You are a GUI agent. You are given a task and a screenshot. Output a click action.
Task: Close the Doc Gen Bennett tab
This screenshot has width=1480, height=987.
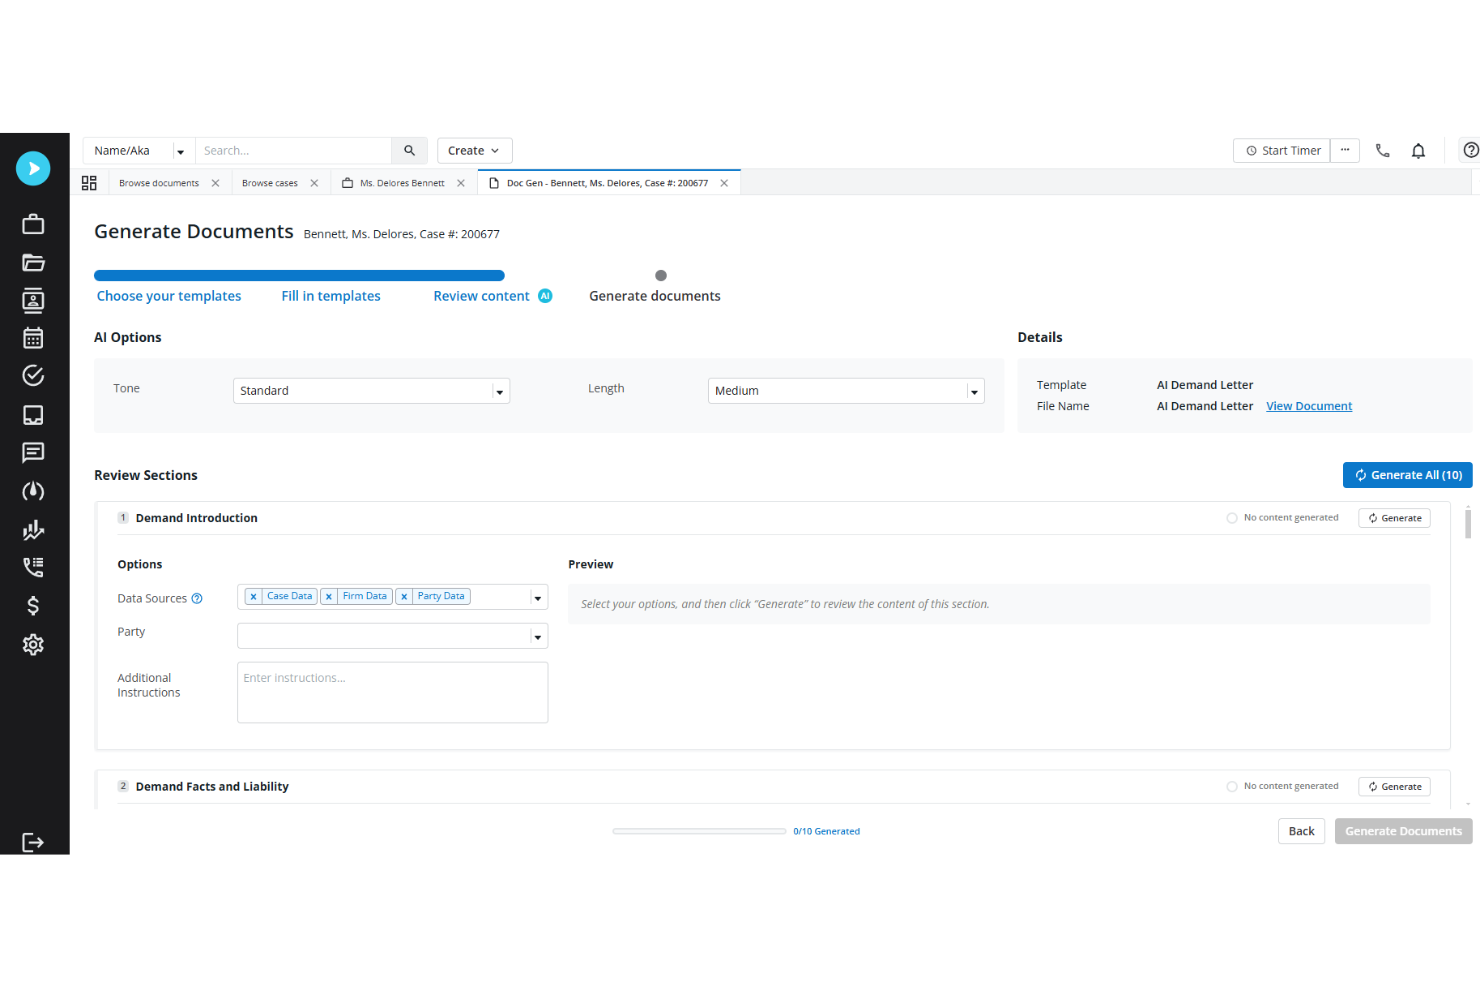click(724, 183)
